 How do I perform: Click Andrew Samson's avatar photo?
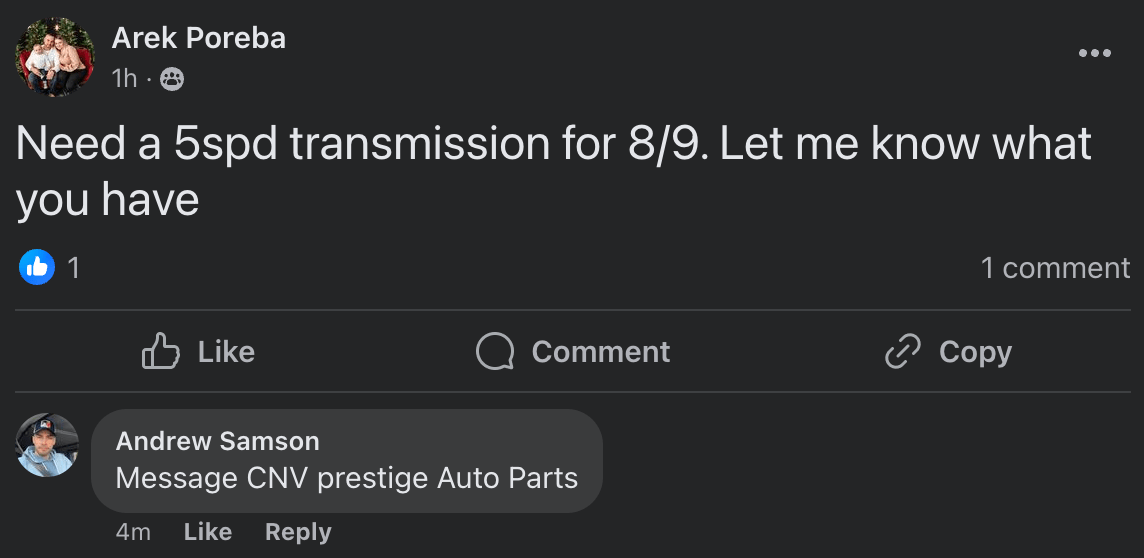(48, 445)
